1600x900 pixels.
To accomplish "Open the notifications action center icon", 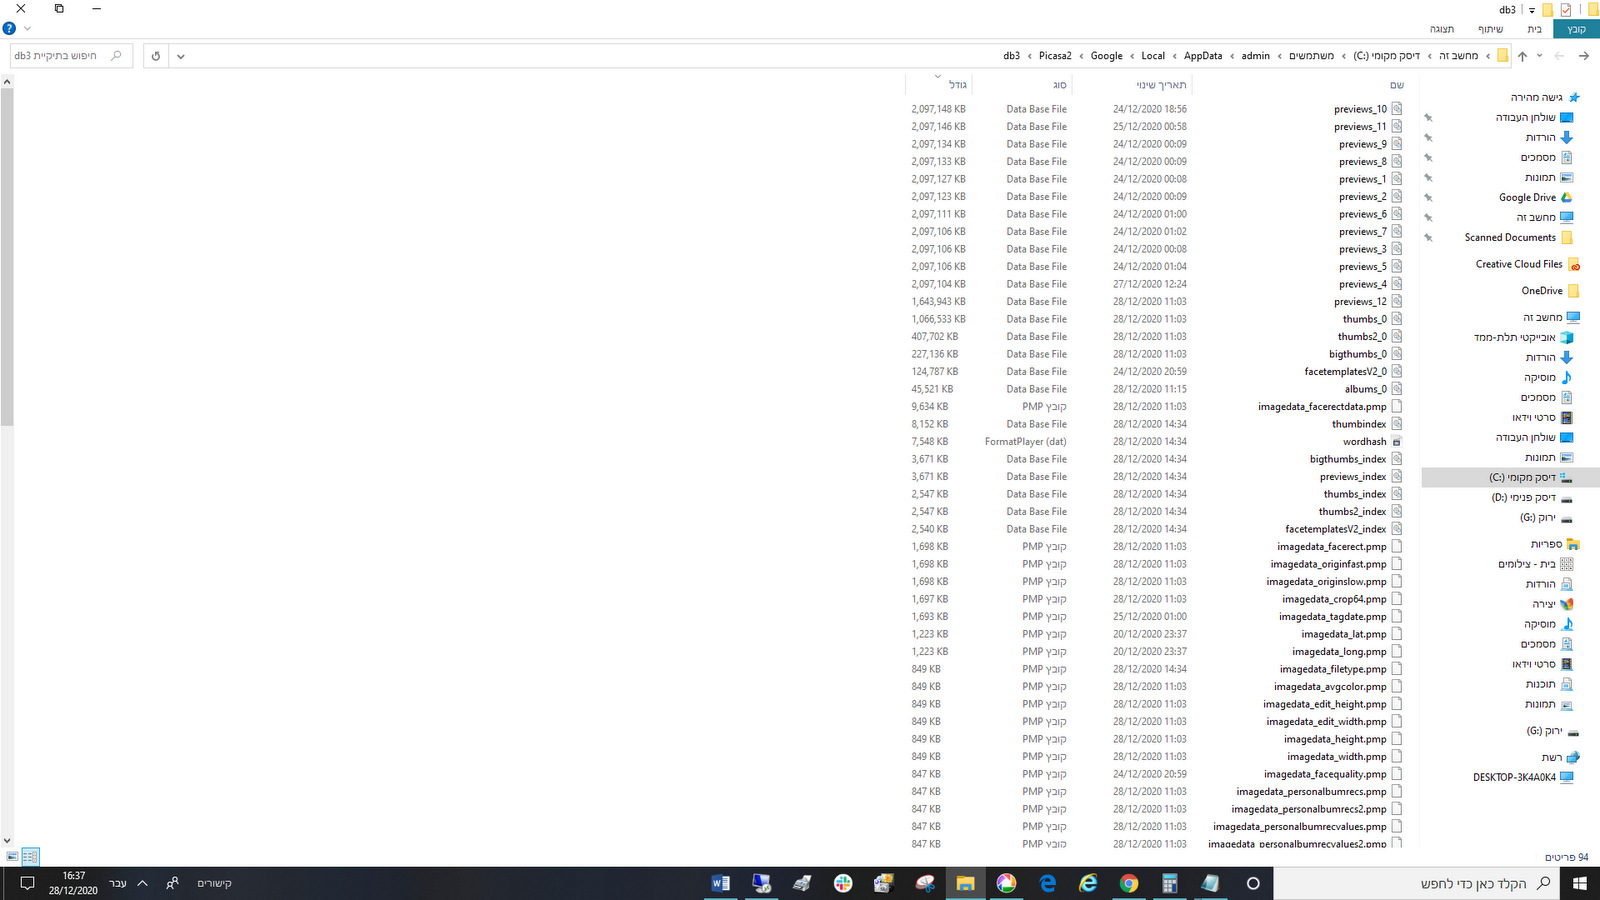I will (x=27, y=883).
